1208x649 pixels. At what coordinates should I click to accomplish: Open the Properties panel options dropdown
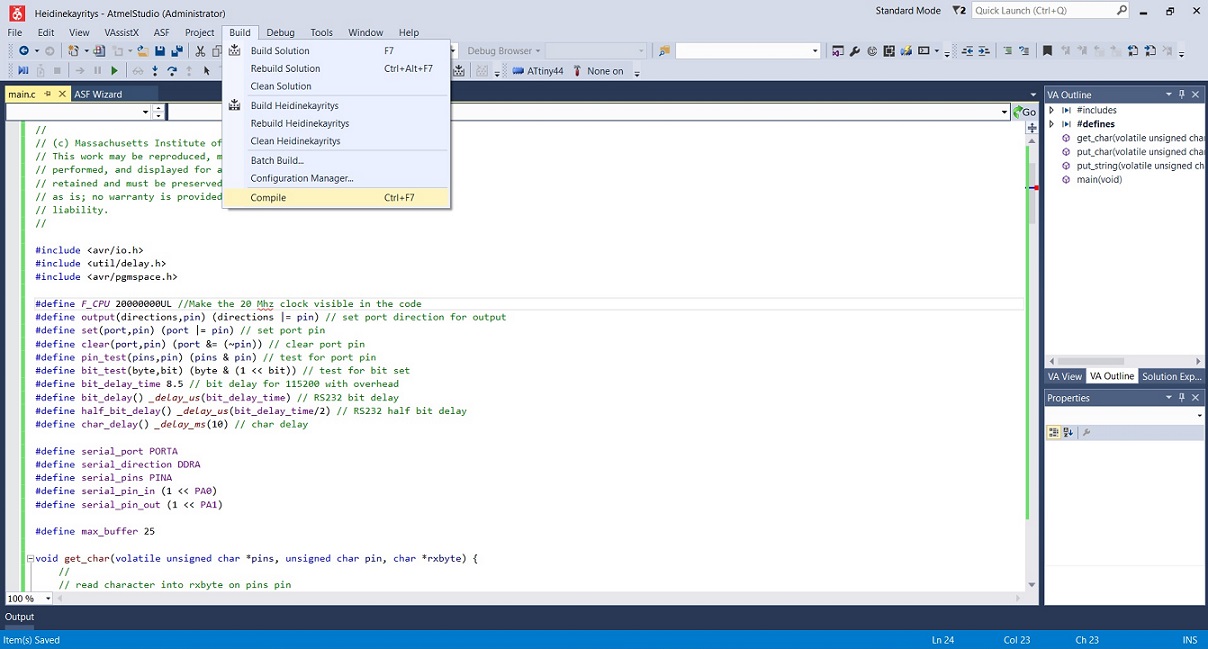(1167, 397)
